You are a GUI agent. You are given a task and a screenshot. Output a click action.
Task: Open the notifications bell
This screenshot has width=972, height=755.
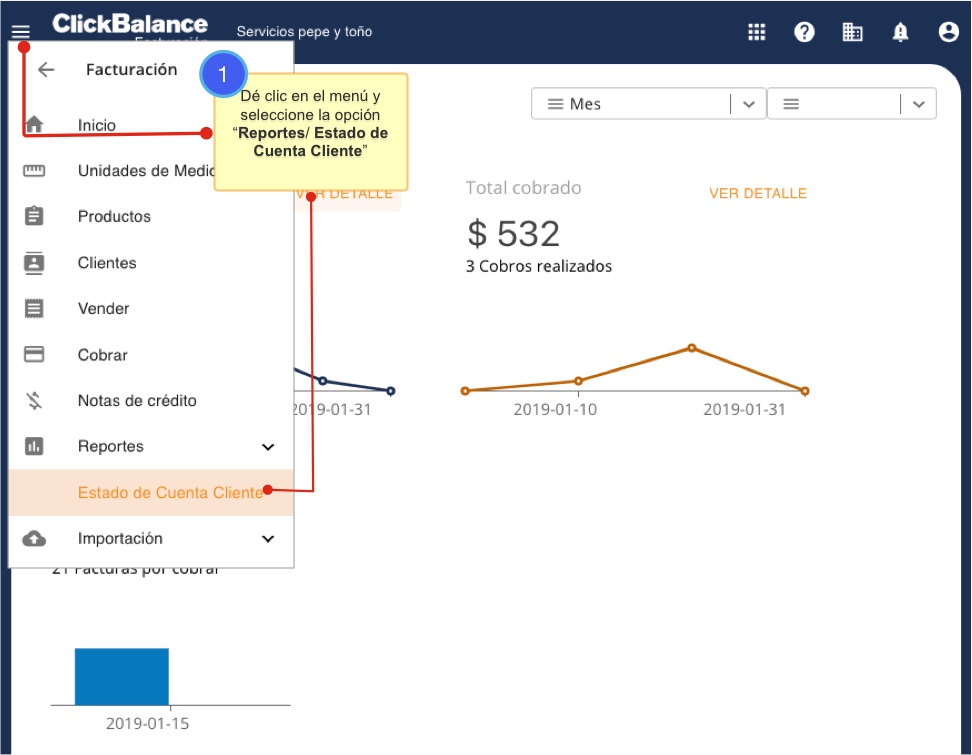[x=900, y=32]
